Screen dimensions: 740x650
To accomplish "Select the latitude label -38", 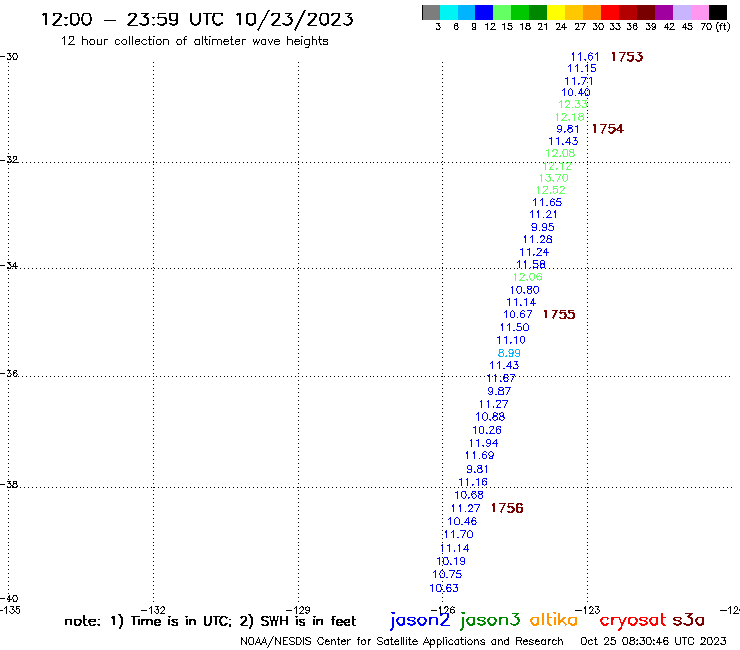I will point(9,485).
